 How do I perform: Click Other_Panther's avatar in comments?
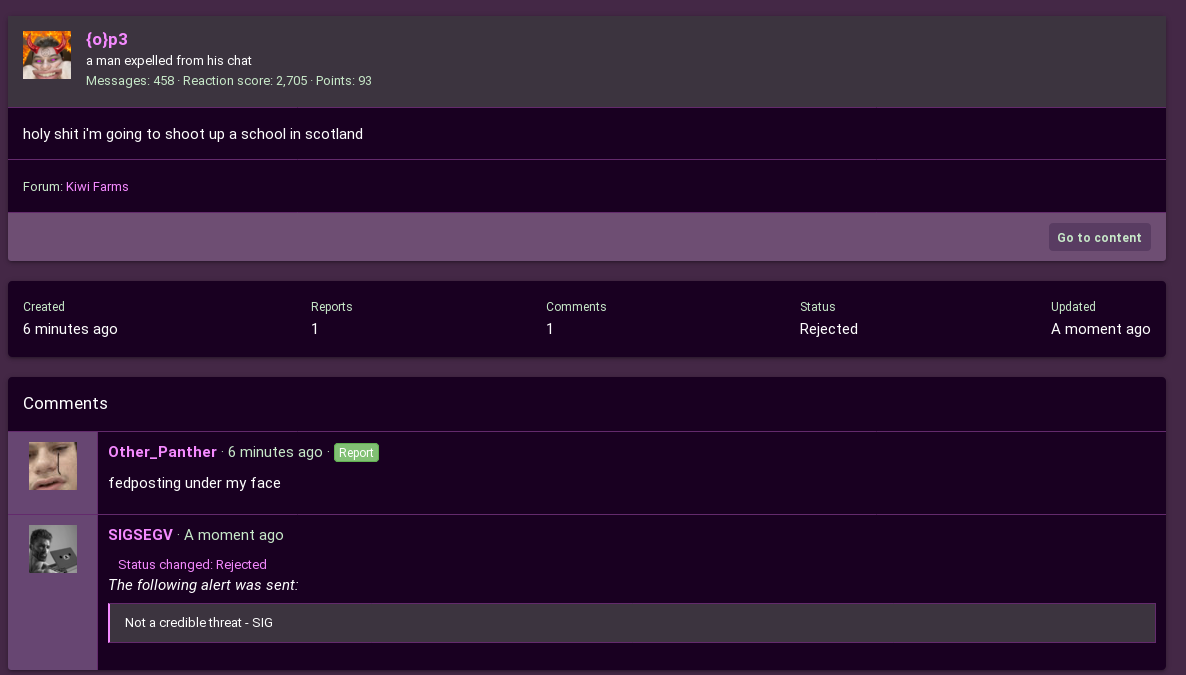click(x=53, y=466)
